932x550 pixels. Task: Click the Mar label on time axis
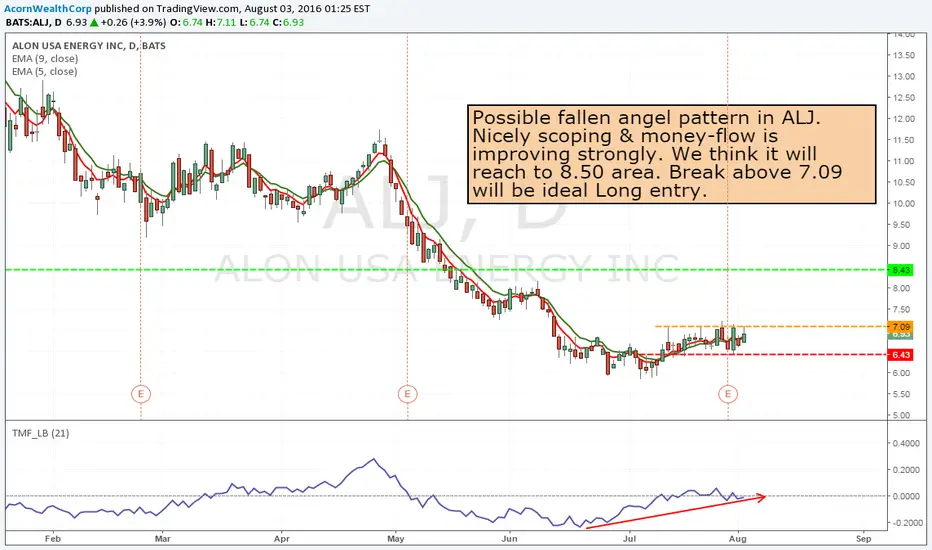(x=162, y=539)
